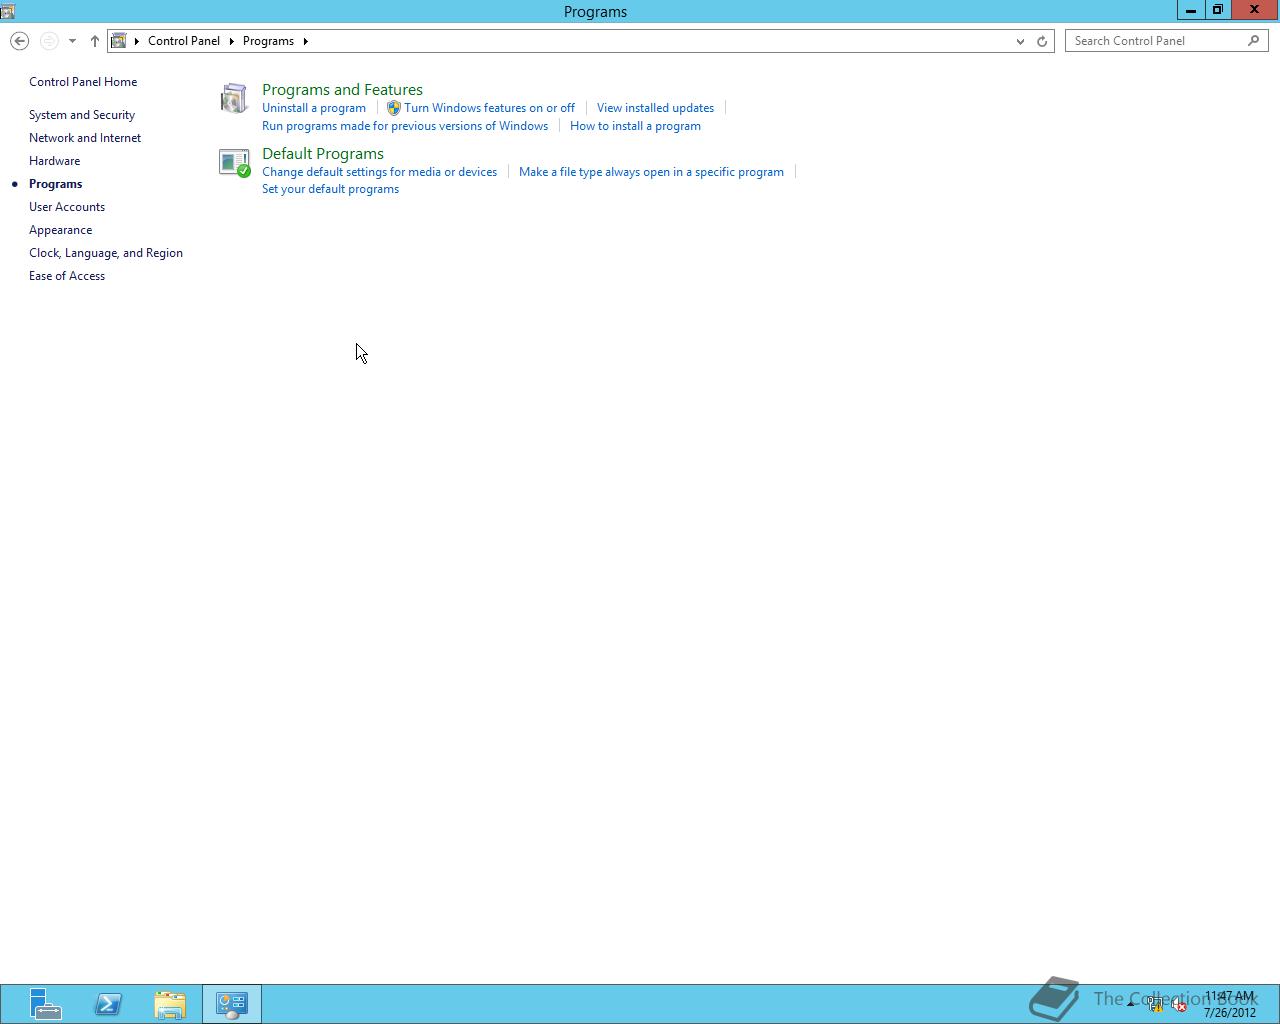Click the shield icon beside Windows features

(x=394, y=108)
